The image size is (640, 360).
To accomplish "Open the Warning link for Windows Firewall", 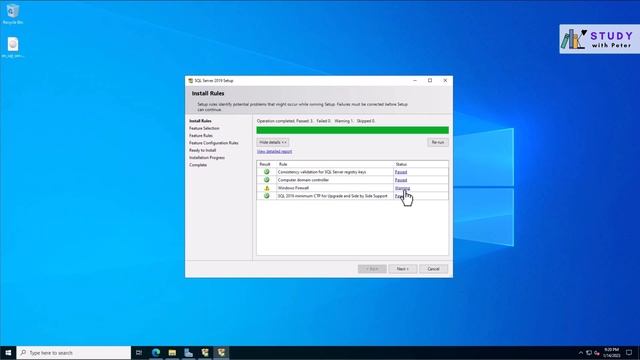I will (402, 188).
